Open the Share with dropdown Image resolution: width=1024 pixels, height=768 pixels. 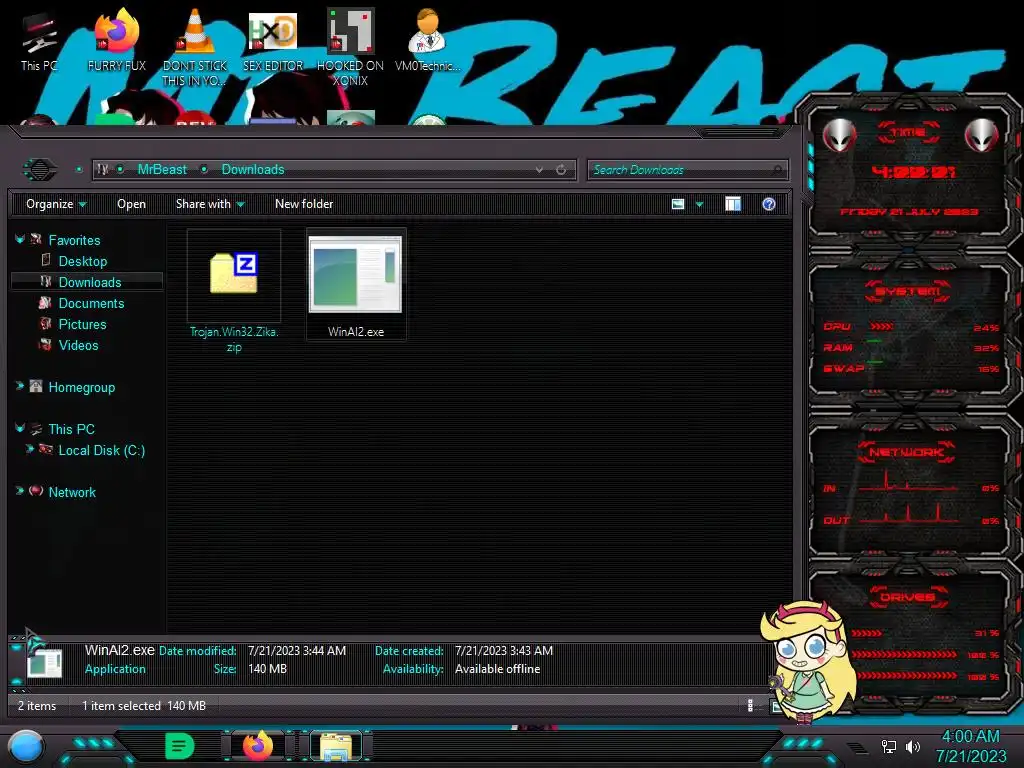click(x=210, y=204)
